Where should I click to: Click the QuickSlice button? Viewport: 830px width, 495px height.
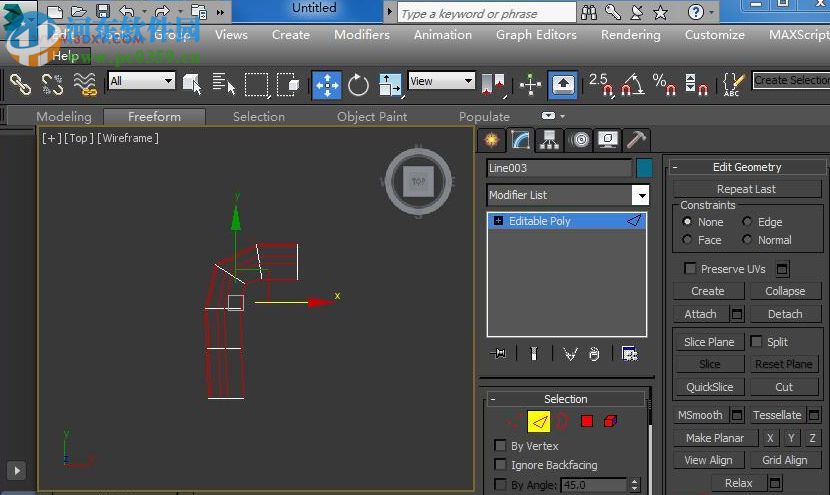coord(709,387)
